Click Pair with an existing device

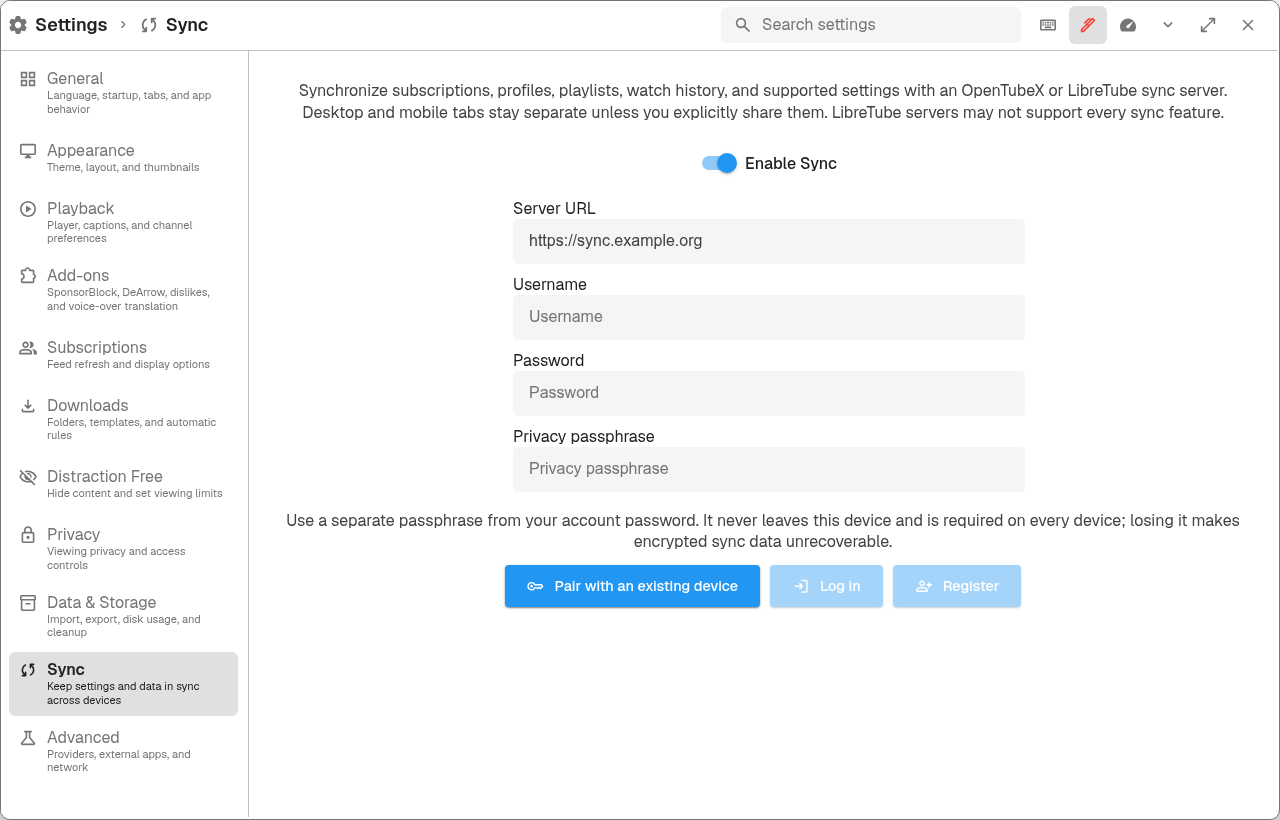(x=632, y=586)
